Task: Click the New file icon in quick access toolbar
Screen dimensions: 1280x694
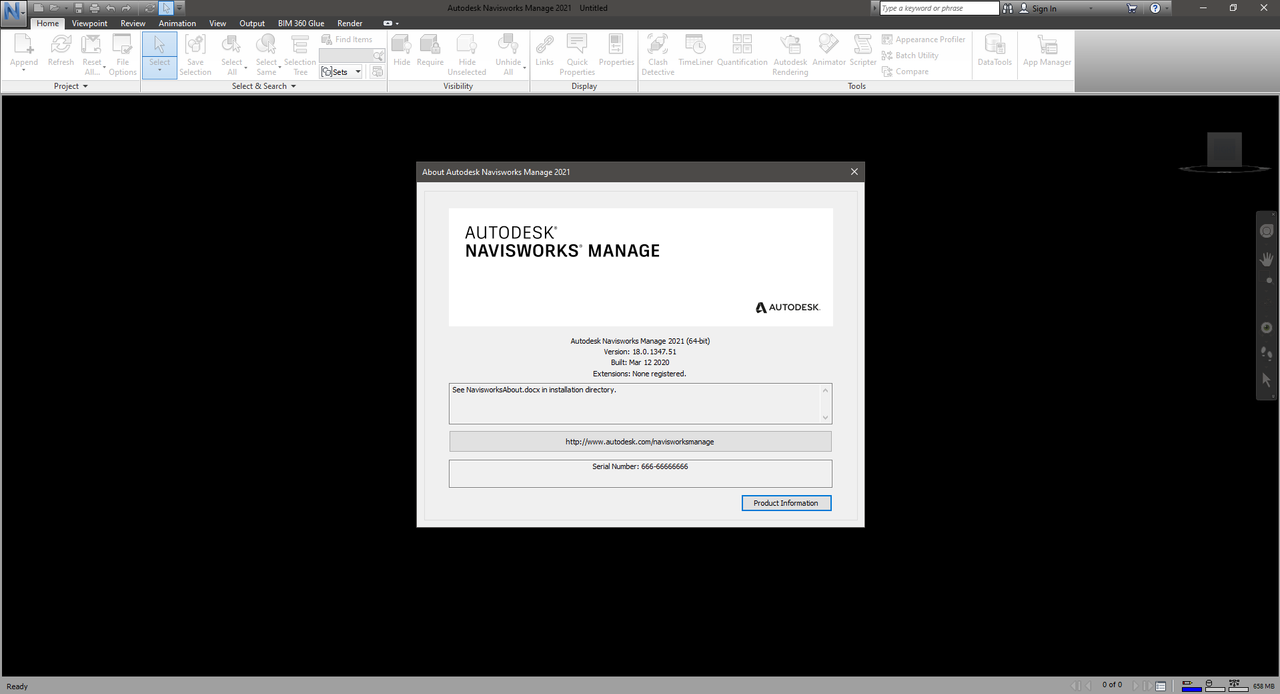Action: [x=39, y=8]
